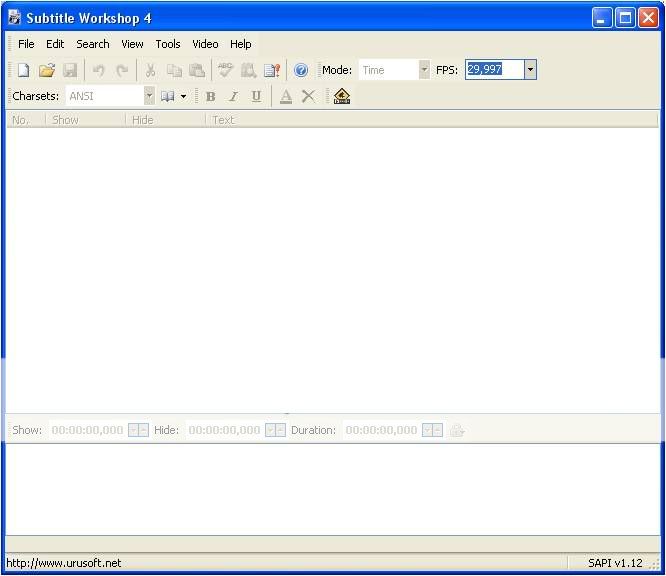Toggle Underline formatting
This screenshot has height=576, width=666.
[x=256, y=96]
